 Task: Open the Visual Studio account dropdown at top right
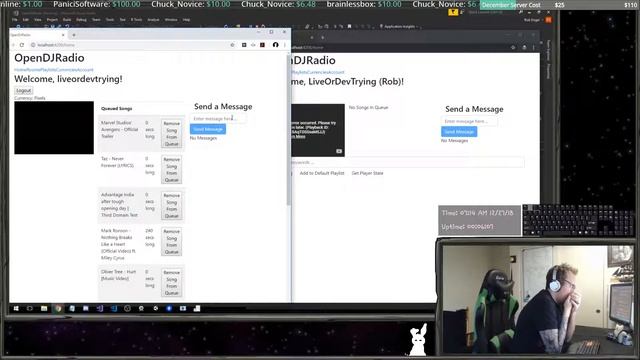532,20
